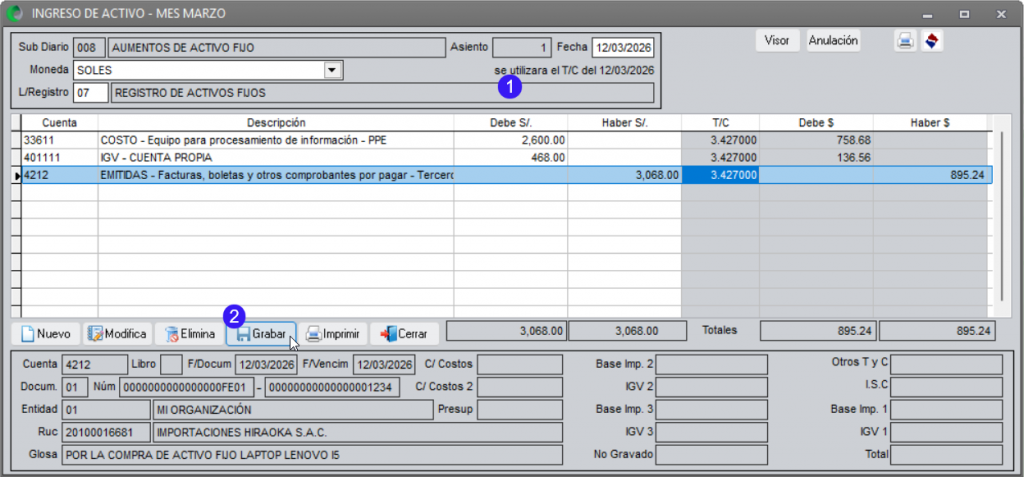Click the Glosa text field
Image resolution: width=1024 pixels, height=477 pixels.
point(312,455)
